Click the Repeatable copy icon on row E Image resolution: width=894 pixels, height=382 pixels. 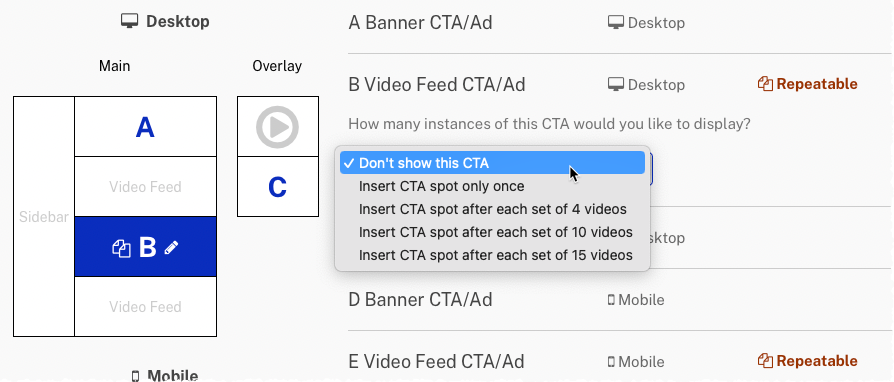[765, 361]
